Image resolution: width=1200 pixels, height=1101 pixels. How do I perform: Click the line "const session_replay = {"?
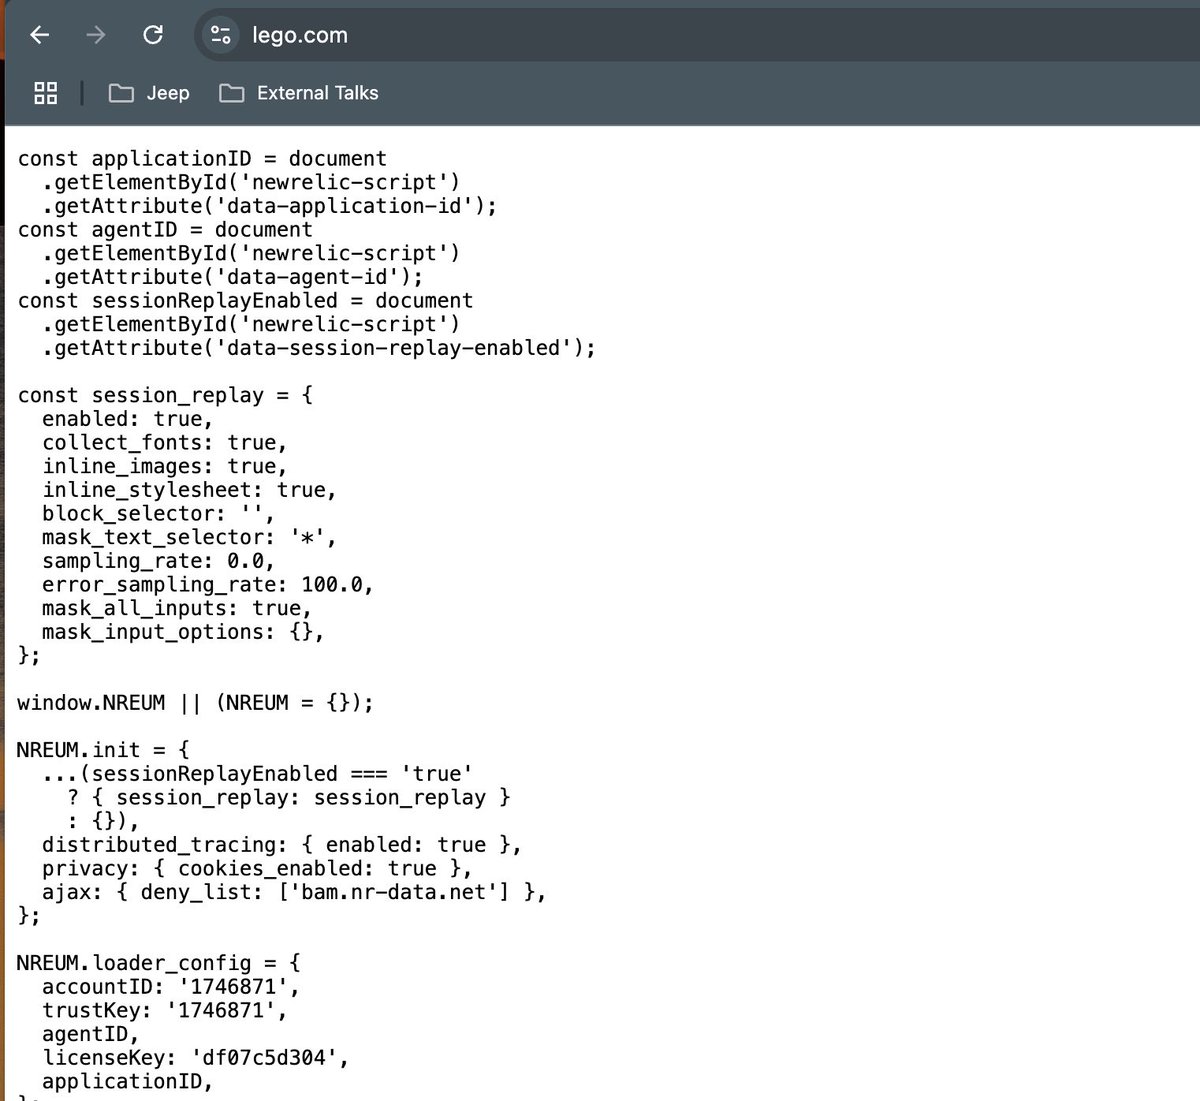point(165,396)
